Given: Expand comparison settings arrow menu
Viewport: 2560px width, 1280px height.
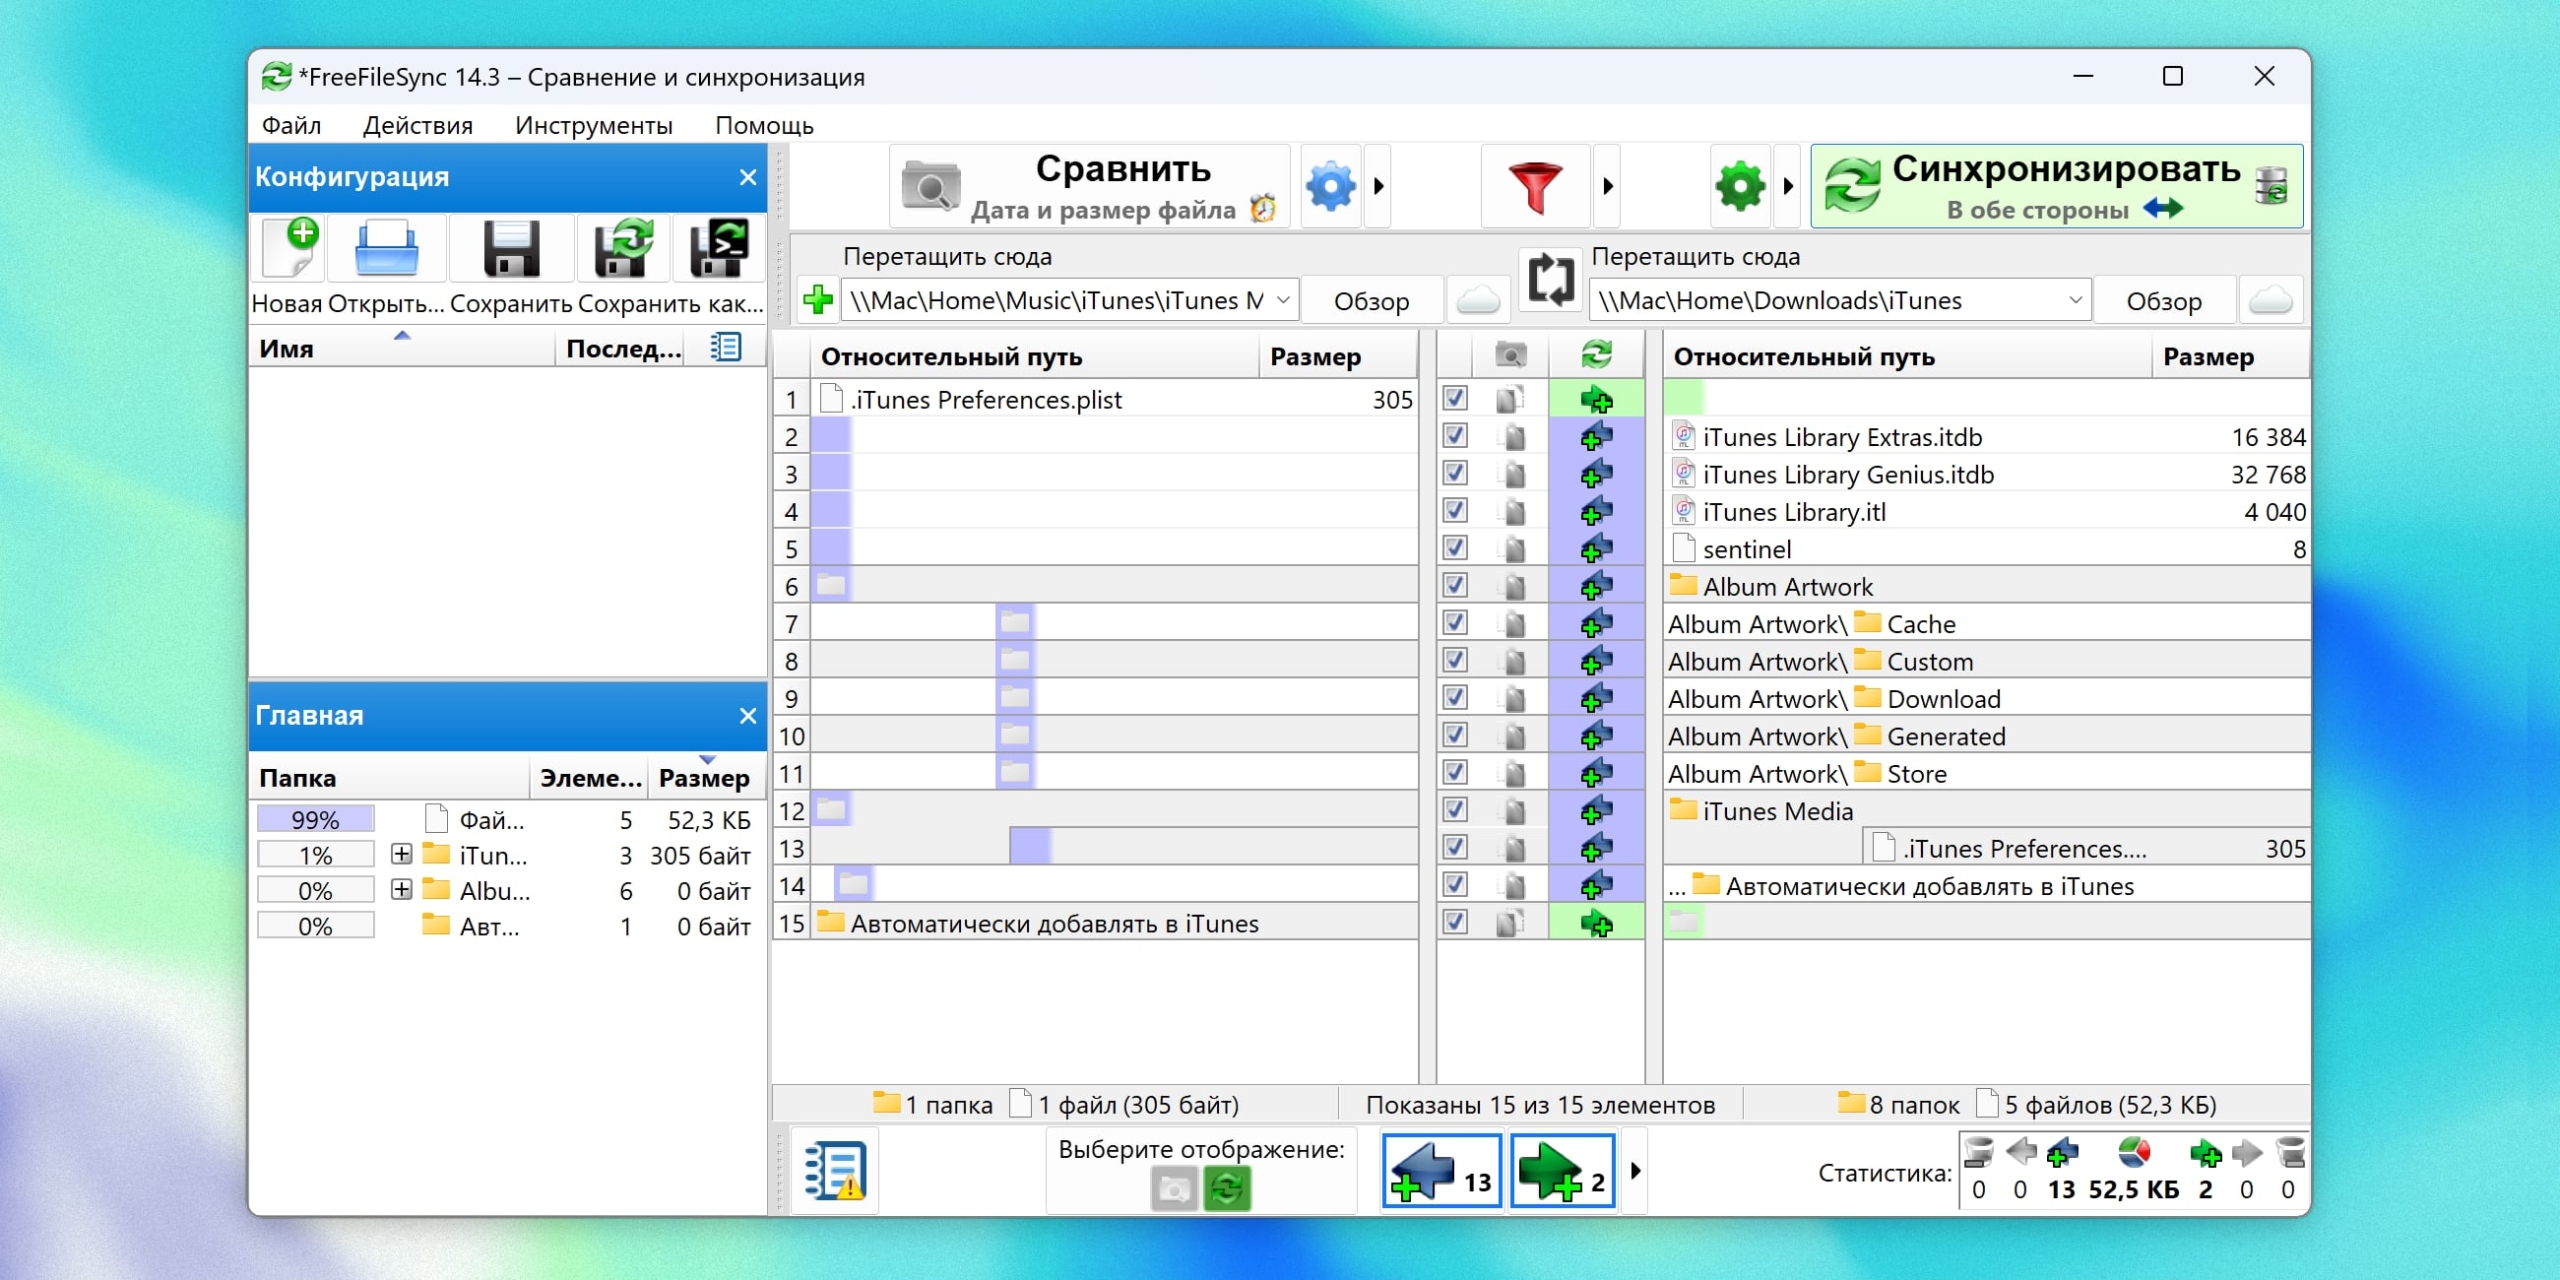Looking at the screenshot, I should (1379, 186).
